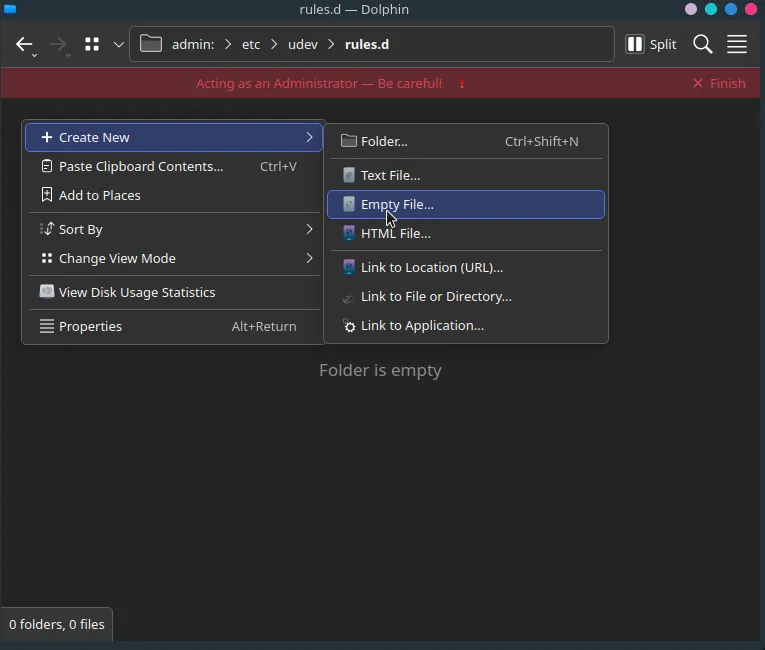This screenshot has height=650, width=765.
Task: Click rules.d in the breadcrumb
Action: pos(367,44)
